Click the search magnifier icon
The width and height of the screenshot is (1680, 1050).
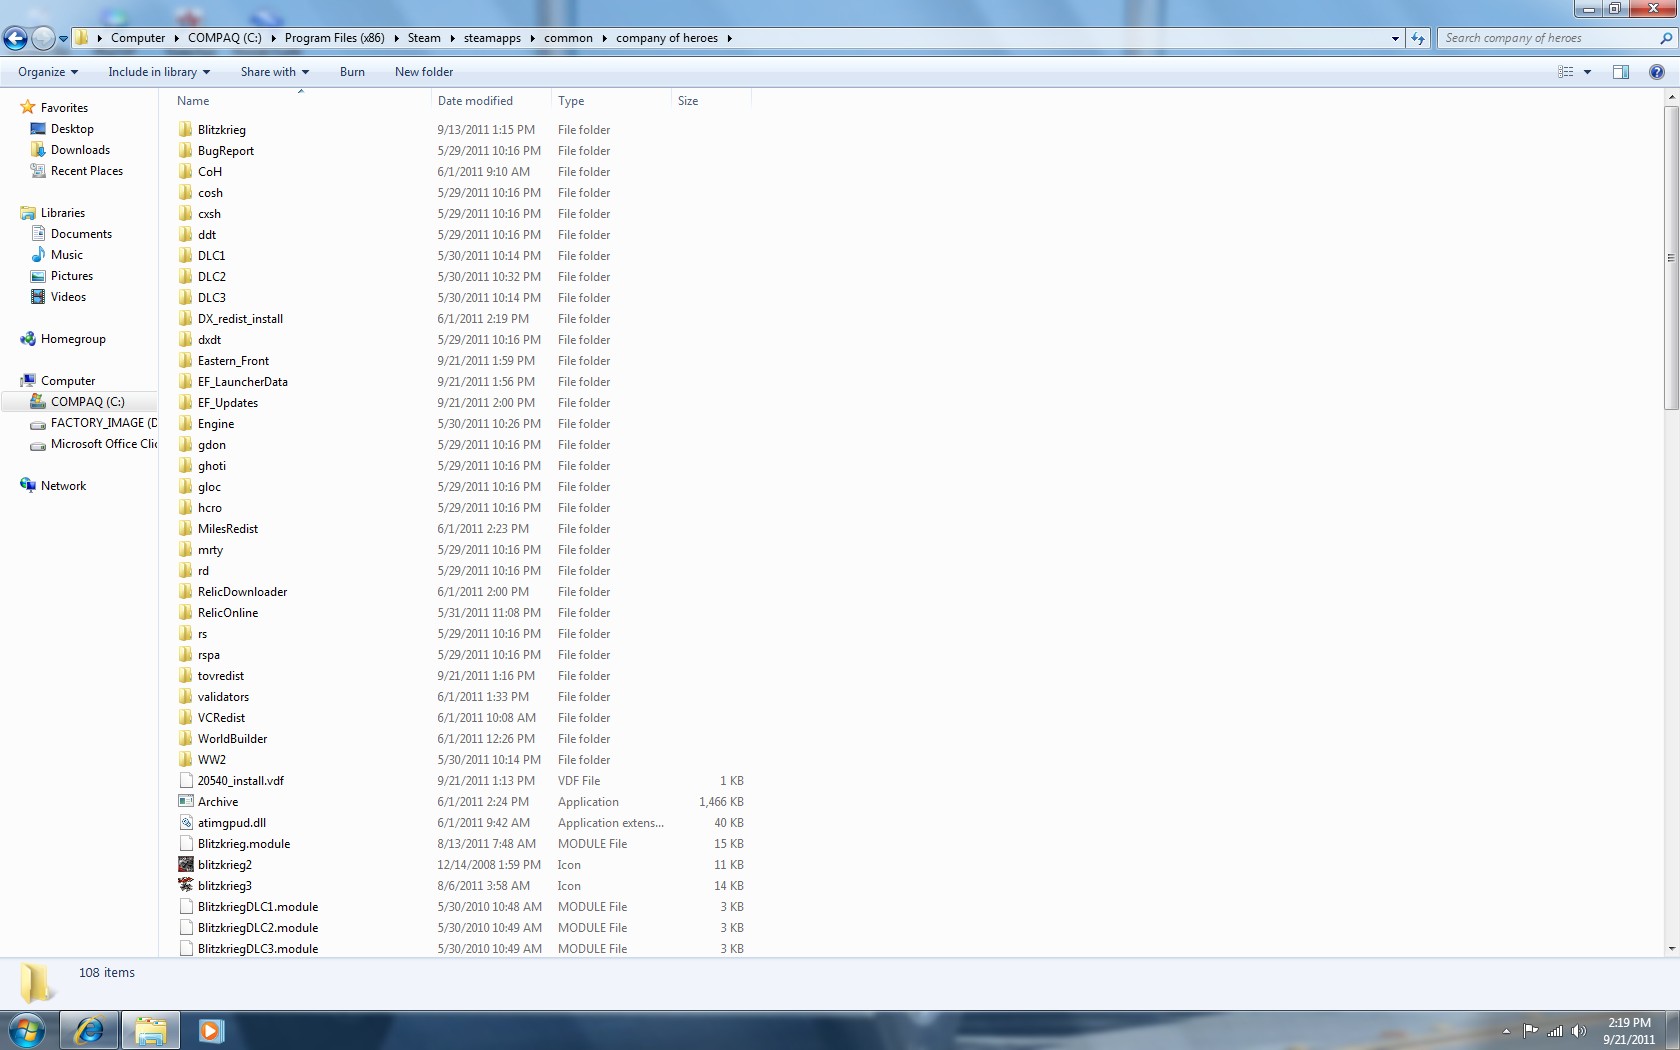[1666, 38]
